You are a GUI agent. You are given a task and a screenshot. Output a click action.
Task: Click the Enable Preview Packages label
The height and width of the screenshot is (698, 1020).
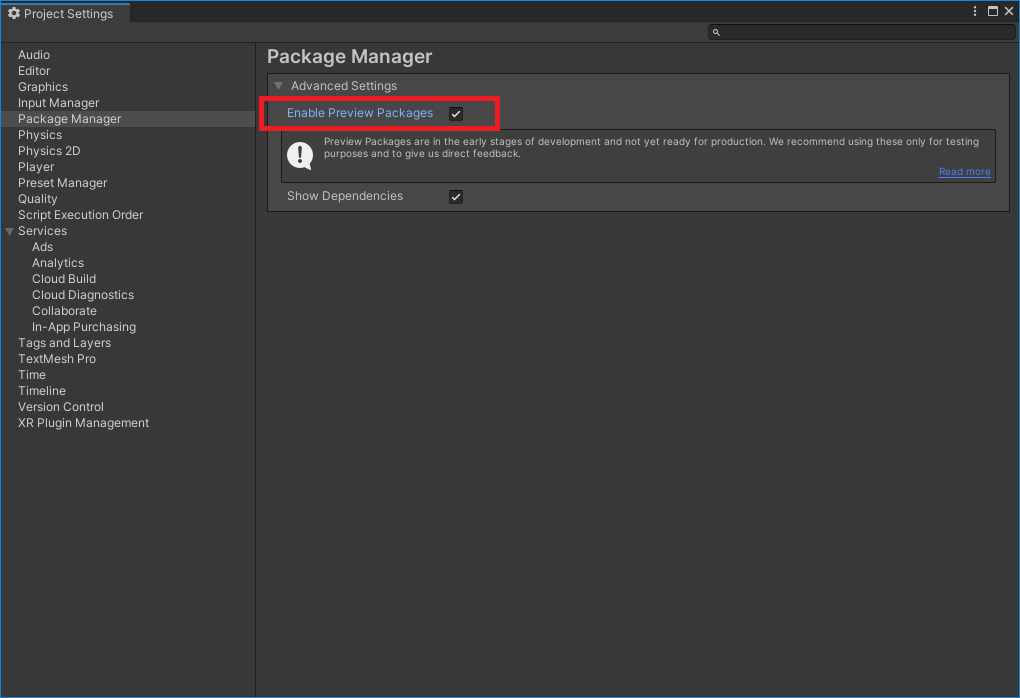click(360, 113)
